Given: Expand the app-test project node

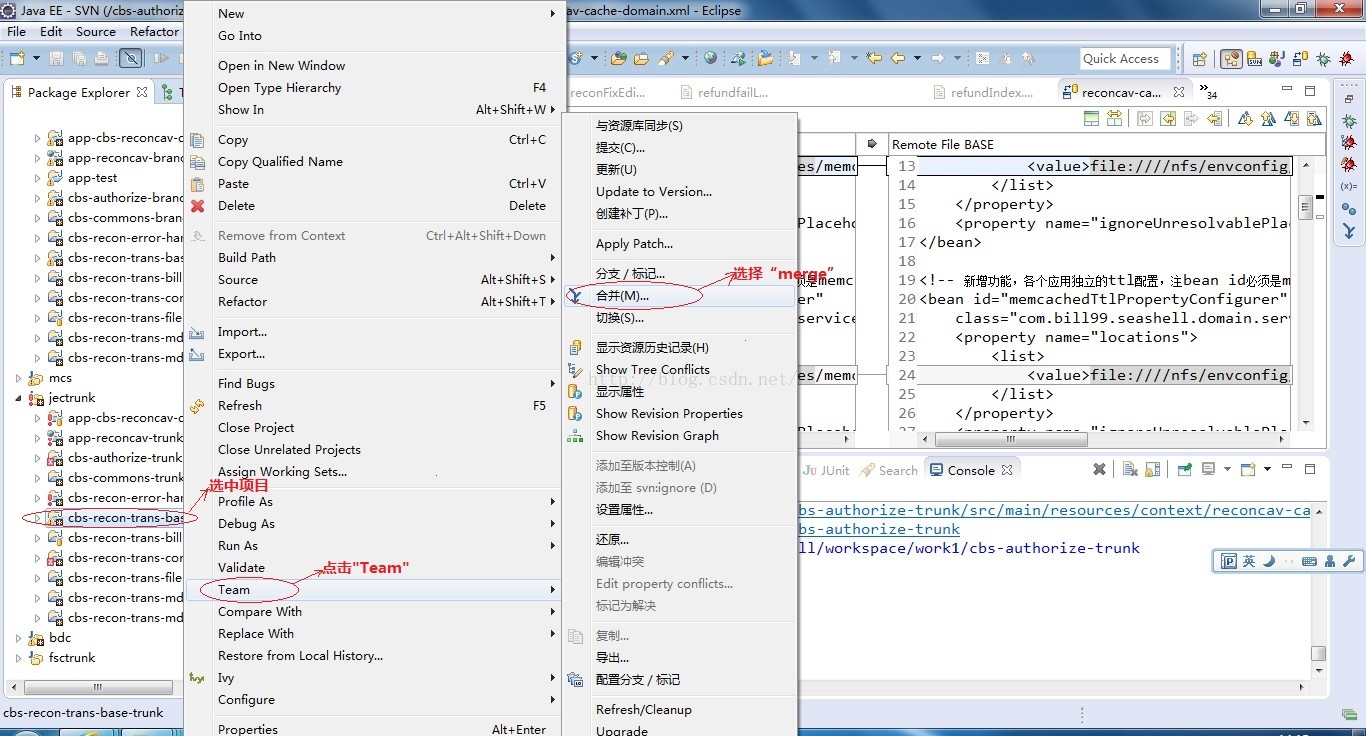Looking at the screenshot, I should (x=38, y=178).
